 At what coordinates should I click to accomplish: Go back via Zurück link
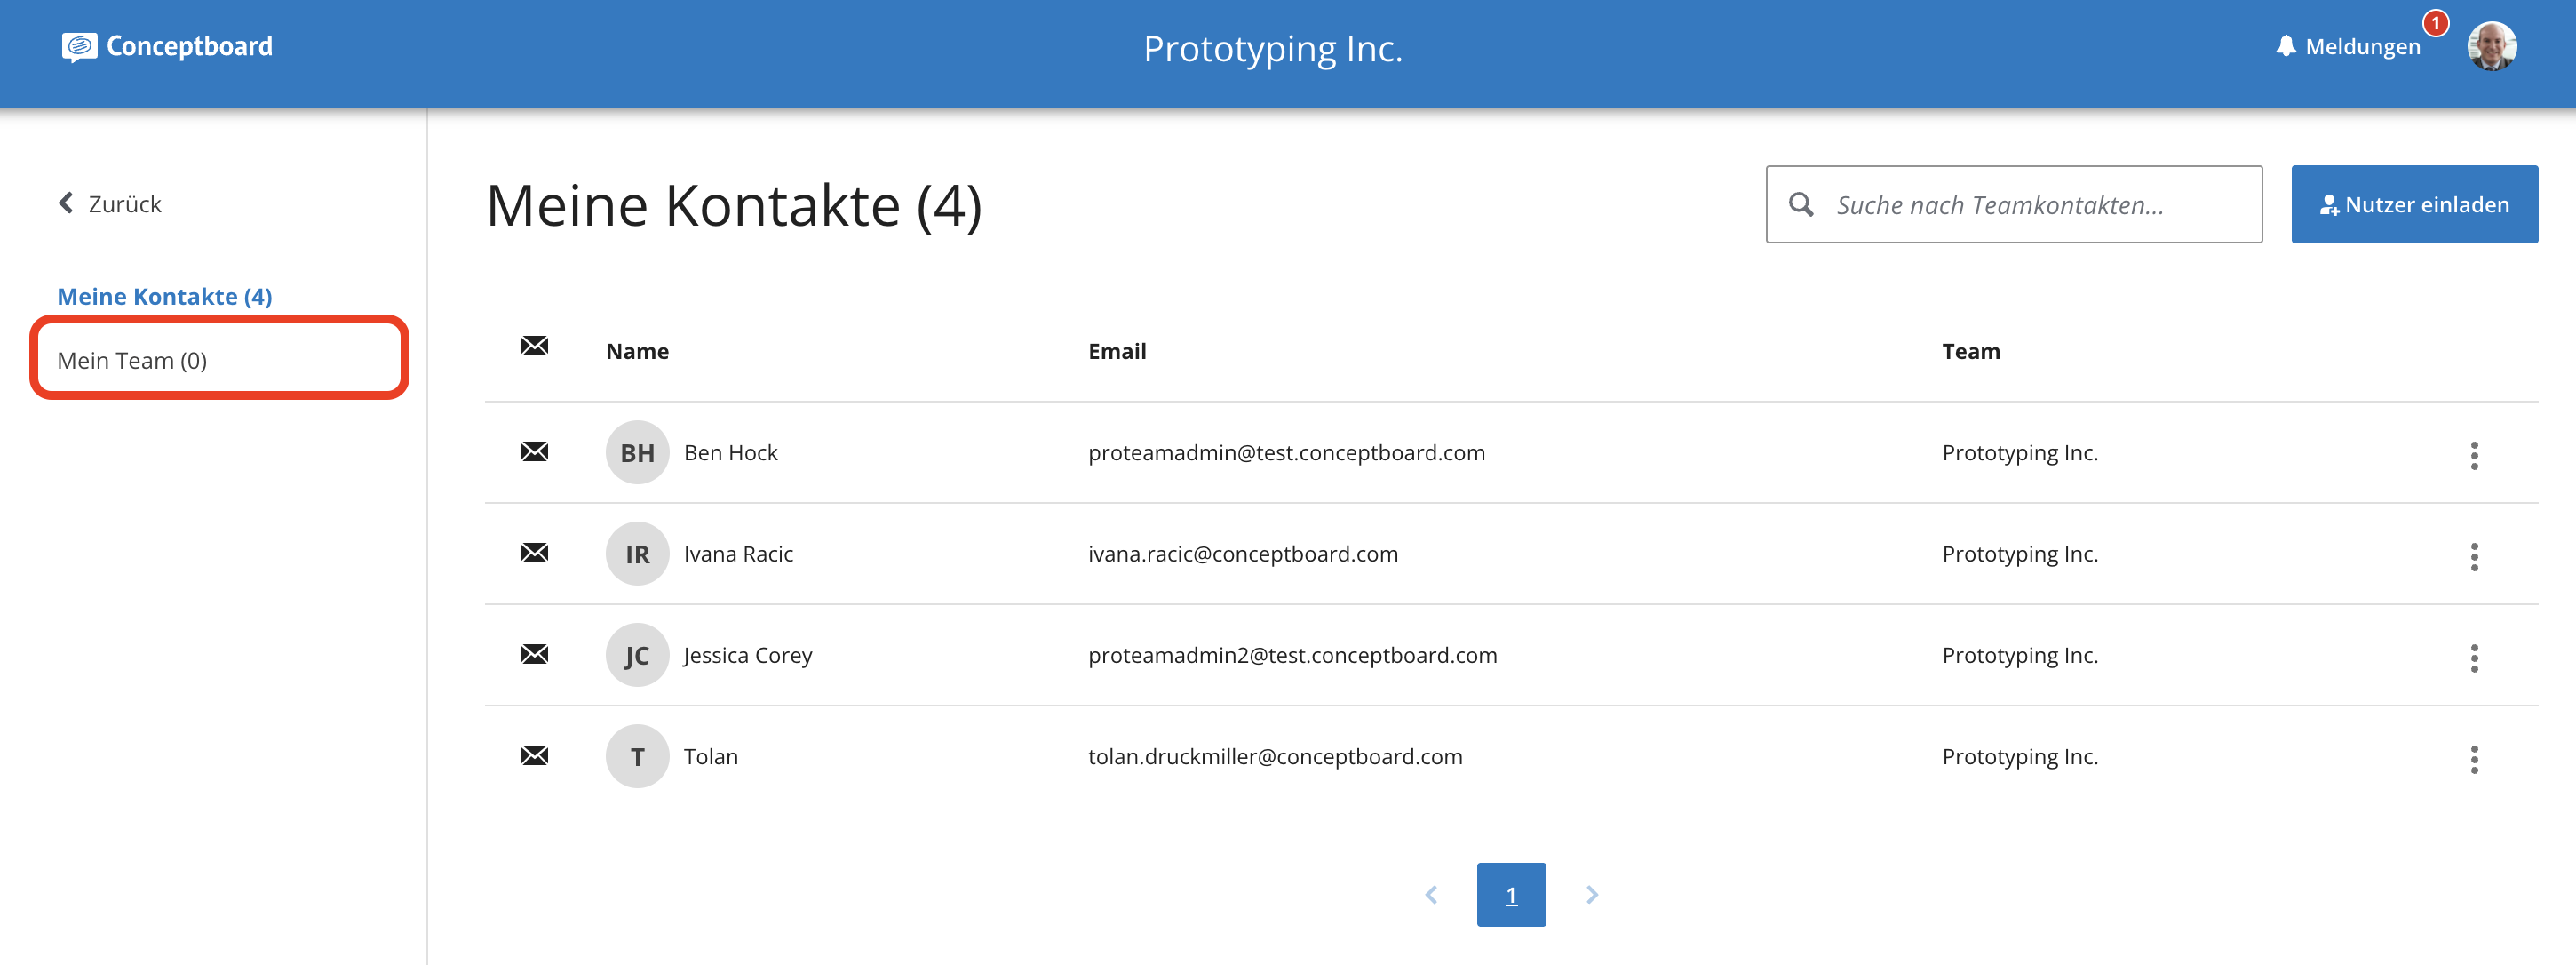(110, 204)
